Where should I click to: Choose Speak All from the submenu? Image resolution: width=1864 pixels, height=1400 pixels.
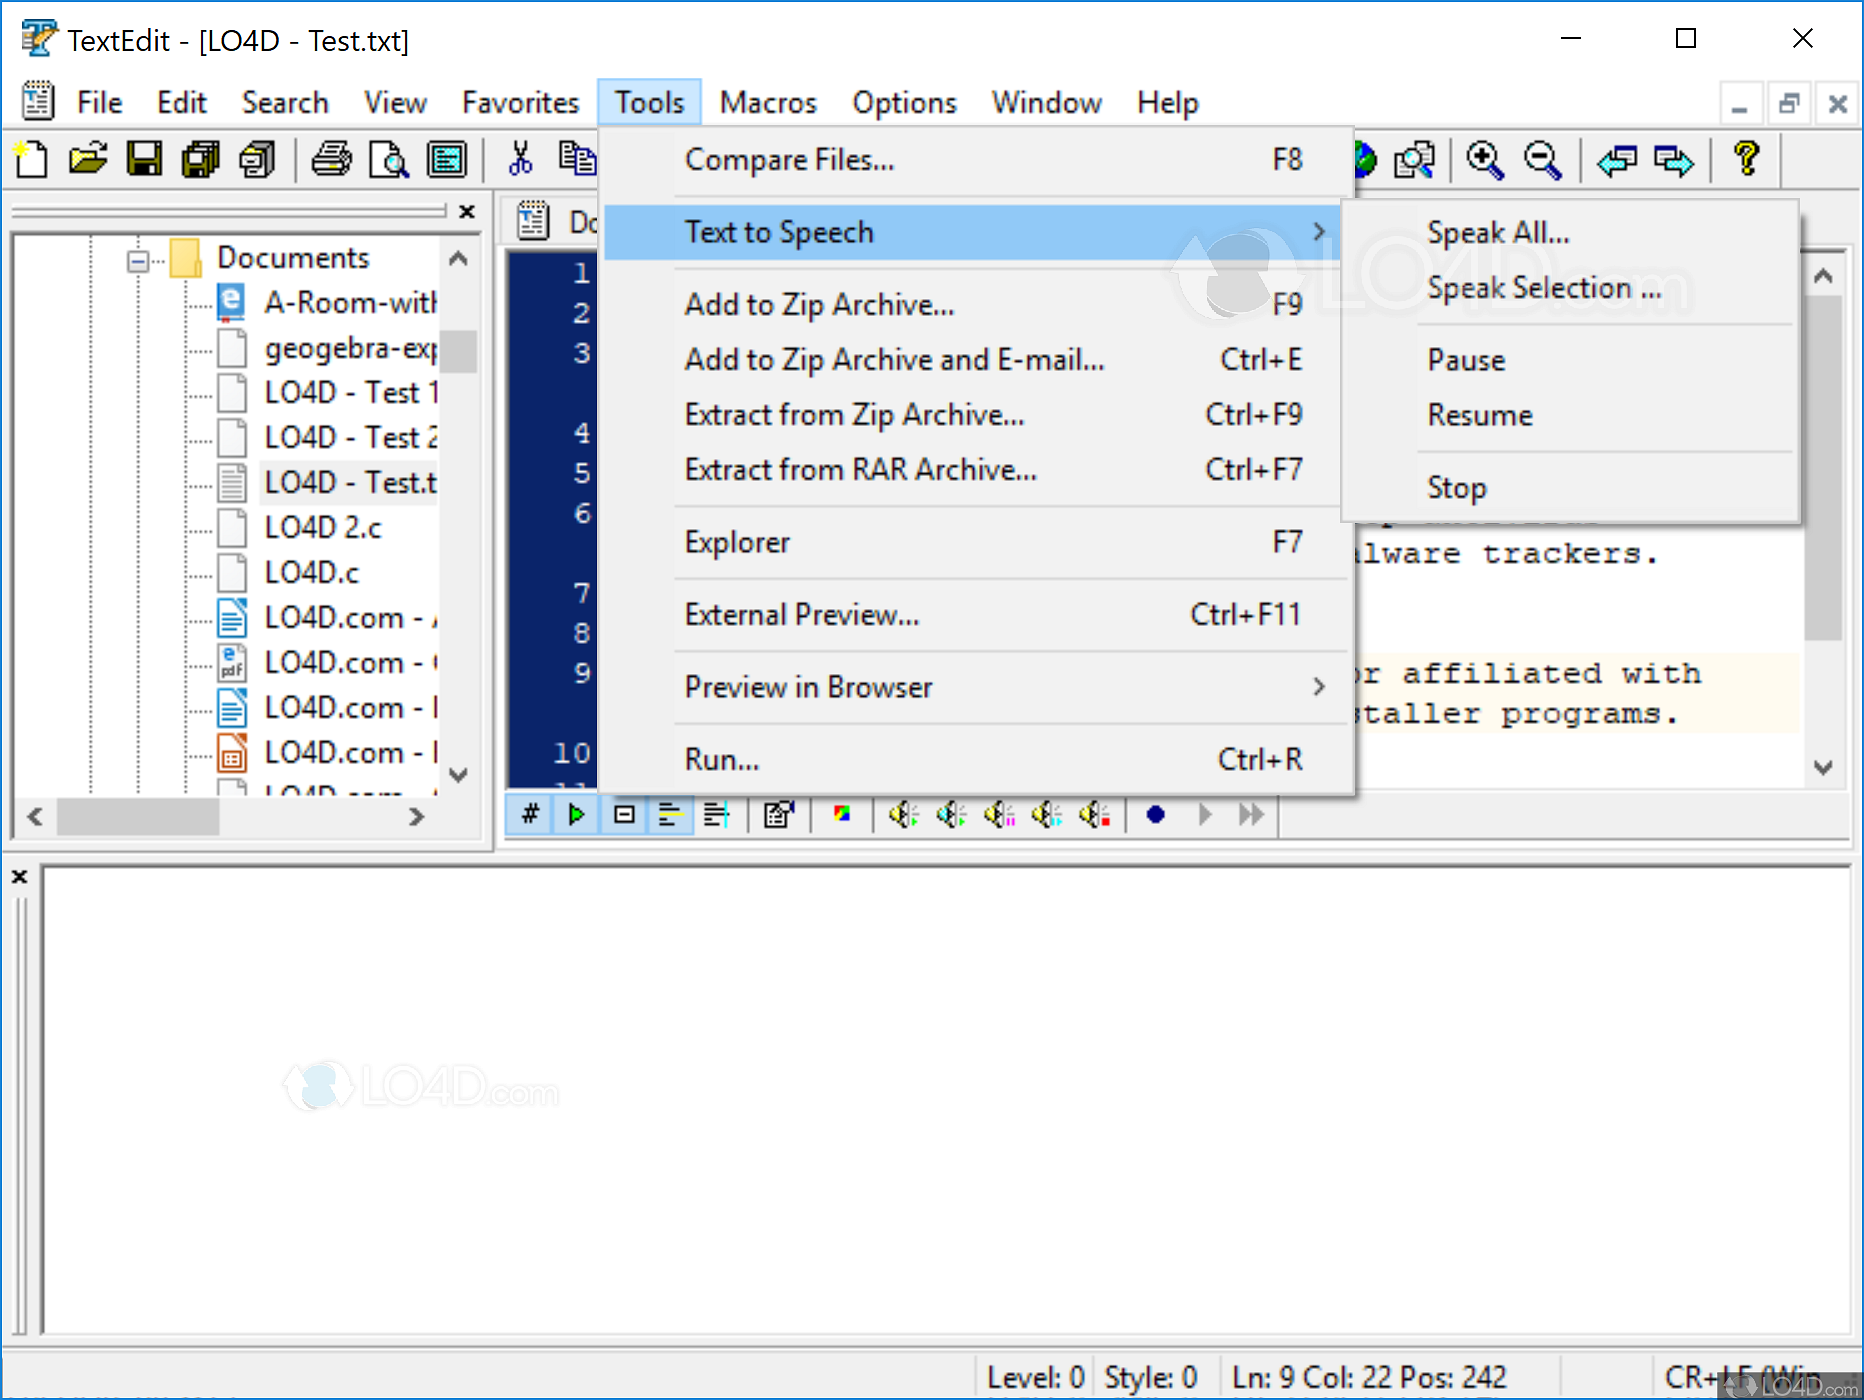(1498, 231)
